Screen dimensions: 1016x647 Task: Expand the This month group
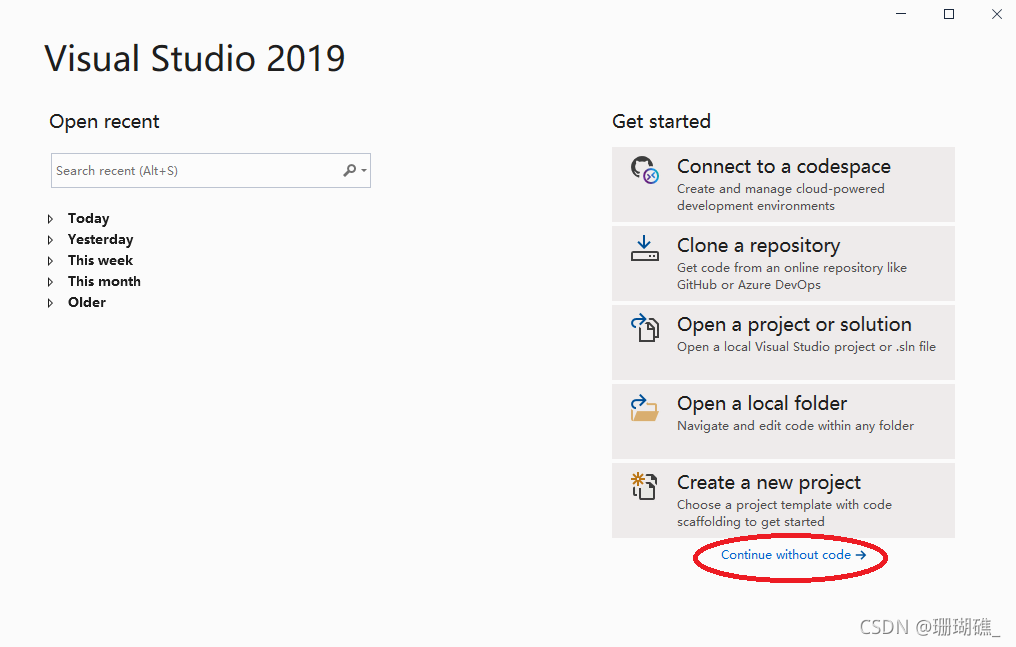(51, 282)
